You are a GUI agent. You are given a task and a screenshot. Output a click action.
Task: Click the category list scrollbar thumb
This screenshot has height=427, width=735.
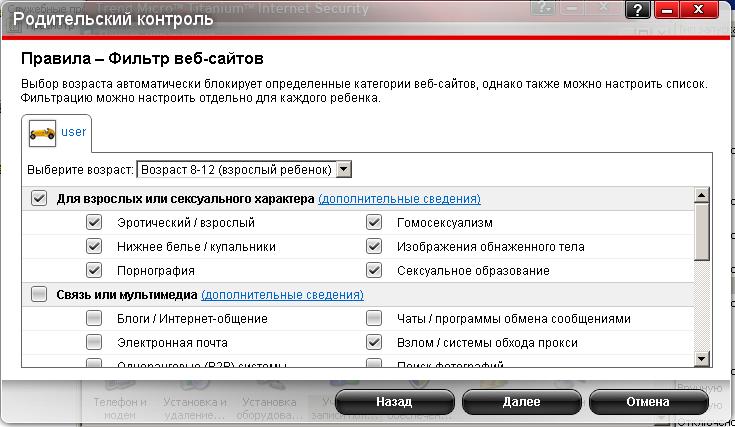point(701,232)
